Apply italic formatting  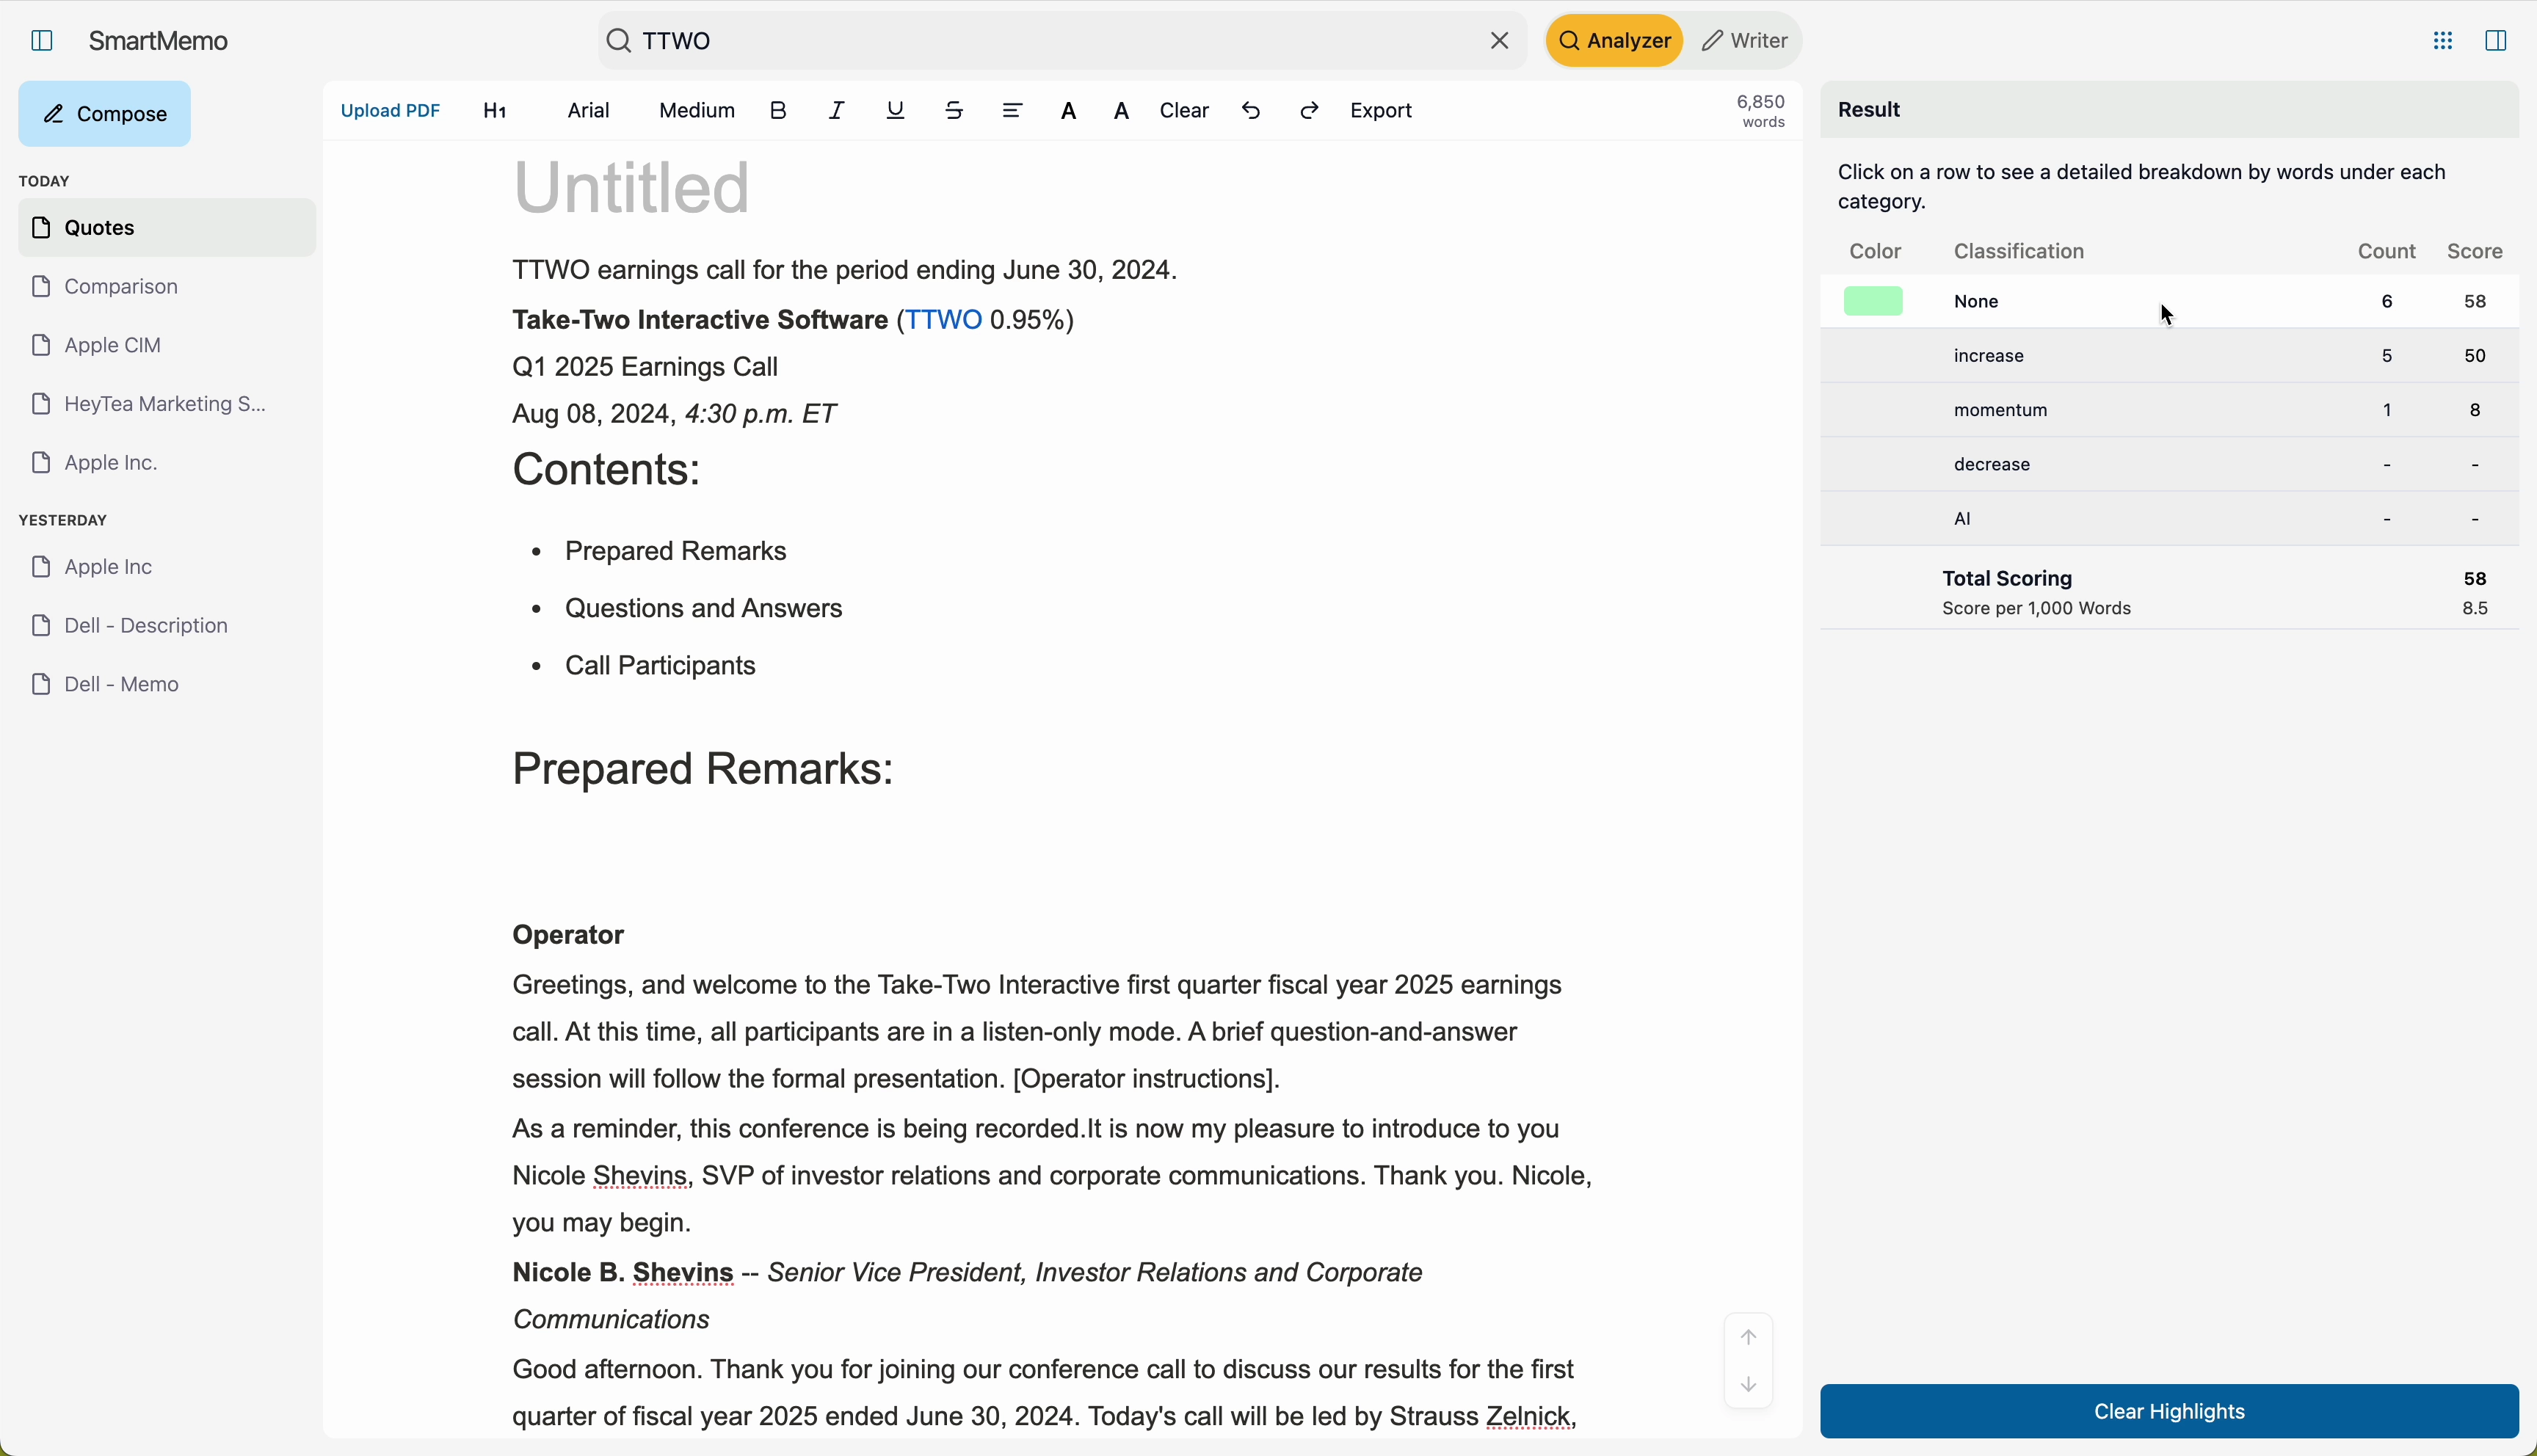[x=837, y=111]
